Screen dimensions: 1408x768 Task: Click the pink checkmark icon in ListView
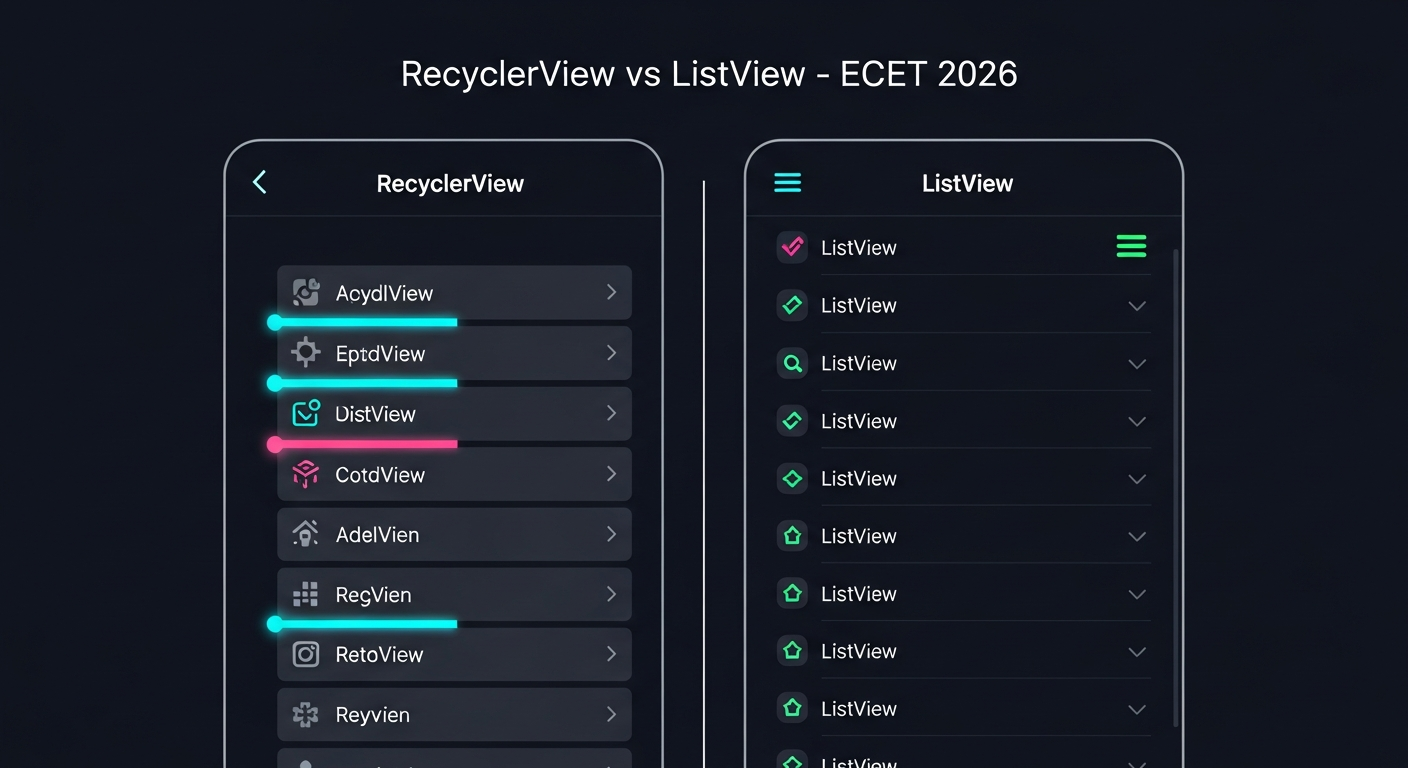coord(792,247)
